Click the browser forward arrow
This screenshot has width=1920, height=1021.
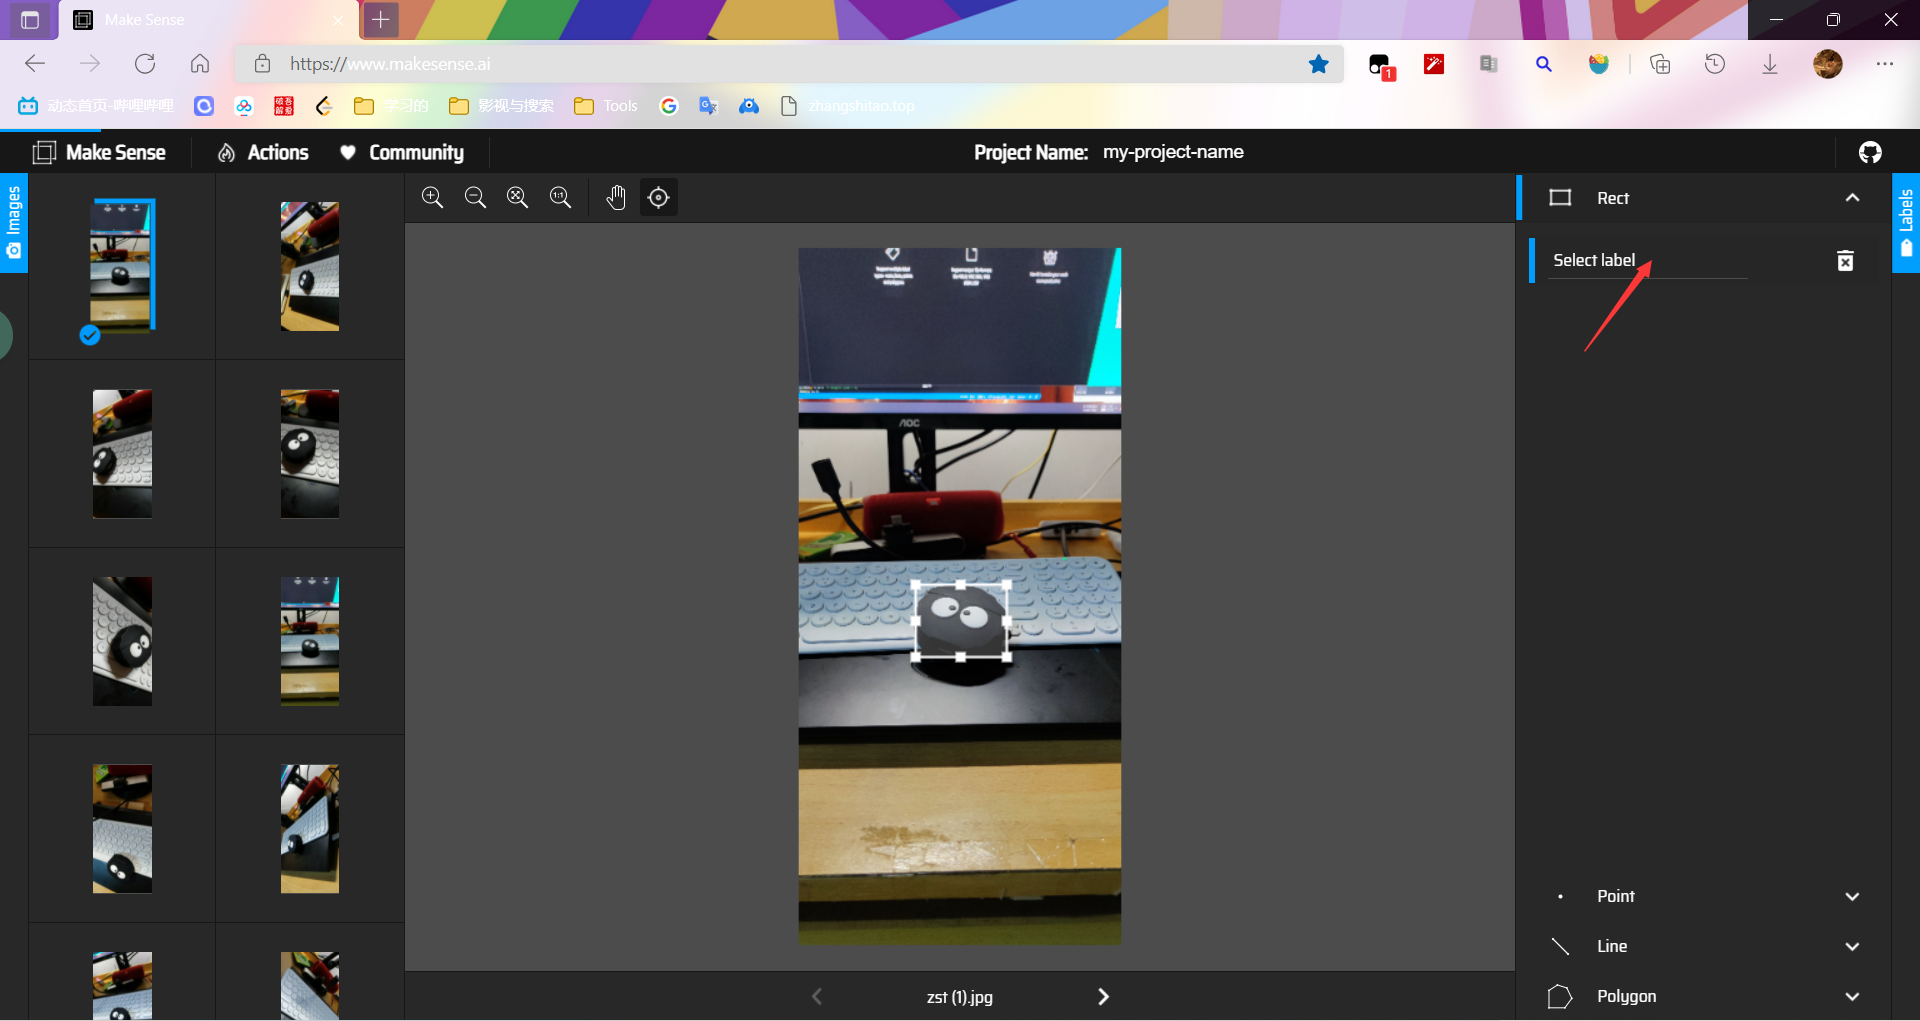coord(90,64)
